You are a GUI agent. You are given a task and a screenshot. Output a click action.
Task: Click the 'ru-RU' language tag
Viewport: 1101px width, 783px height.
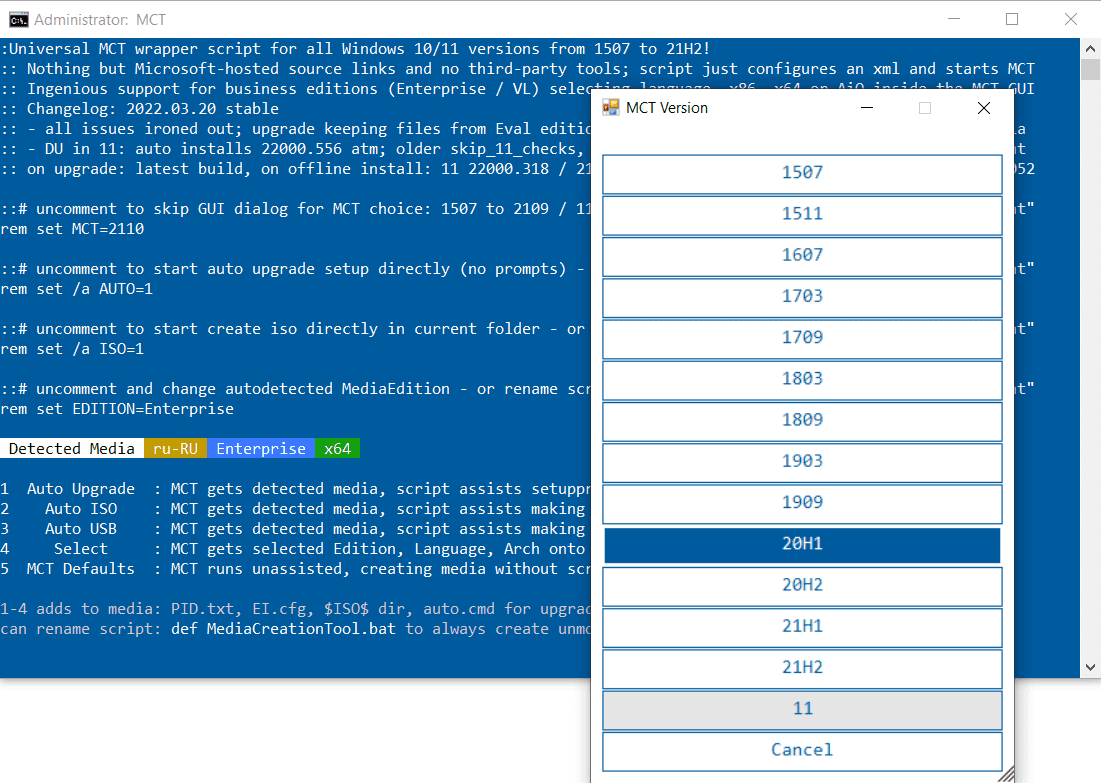pyautogui.click(x=176, y=448)
